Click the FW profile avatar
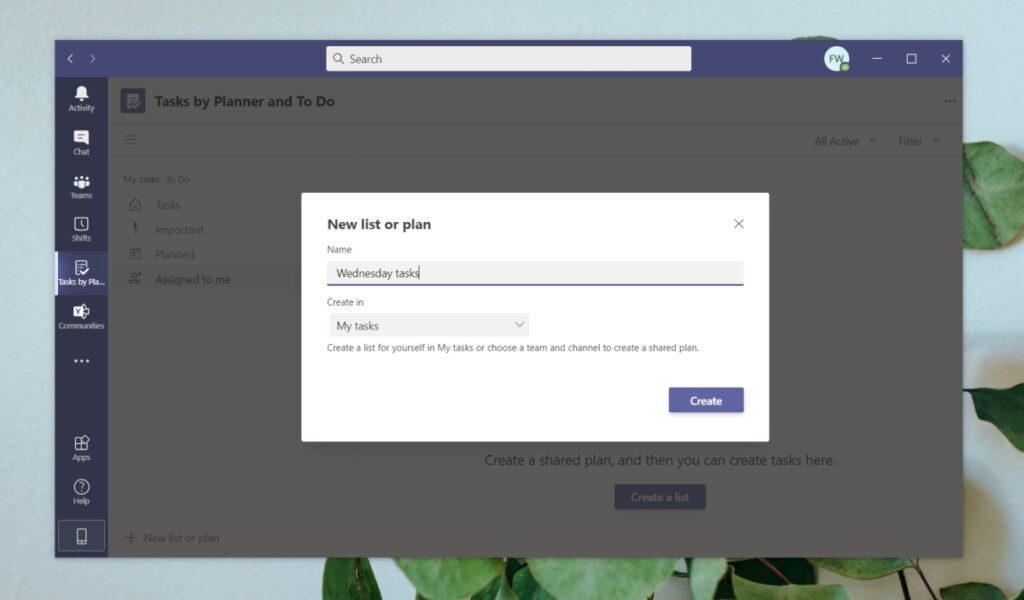The height and width of the screenshot is (600, 1024). (834, 59)
